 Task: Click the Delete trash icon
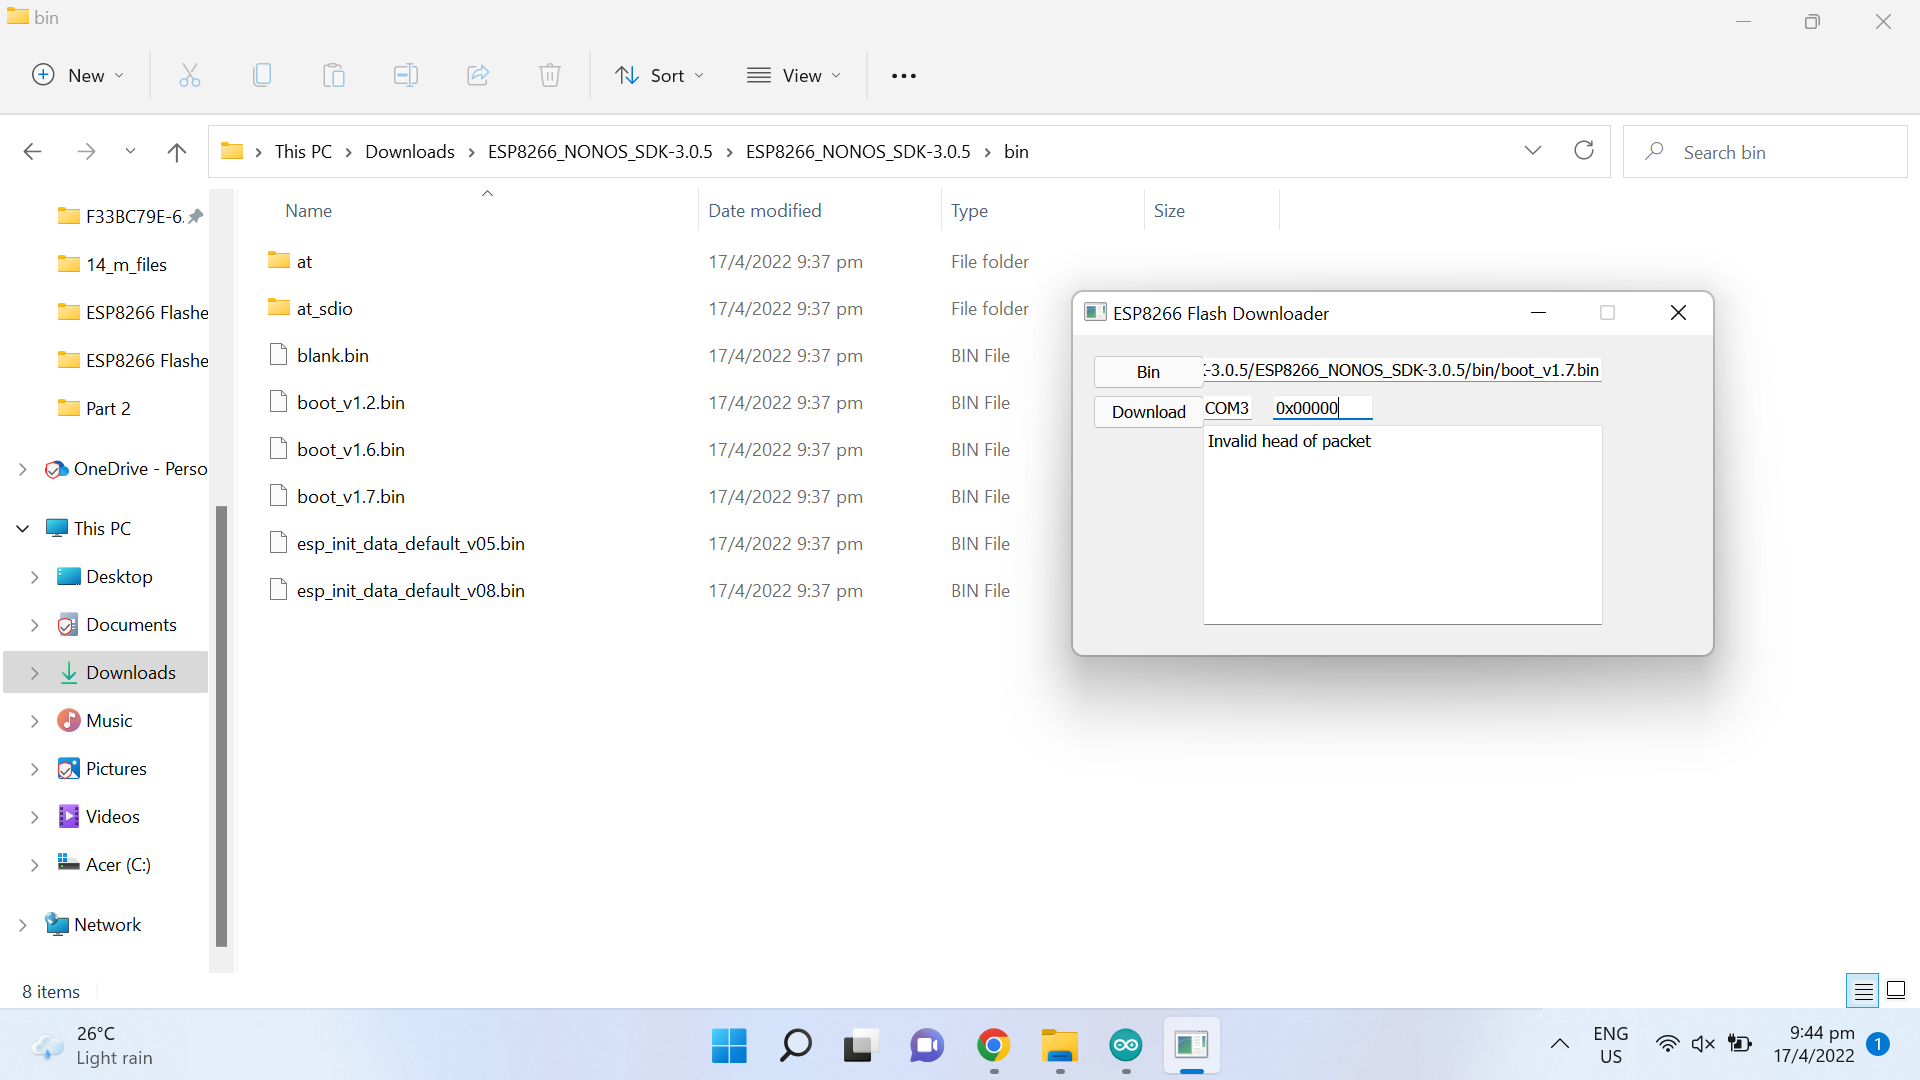point(550,76)
